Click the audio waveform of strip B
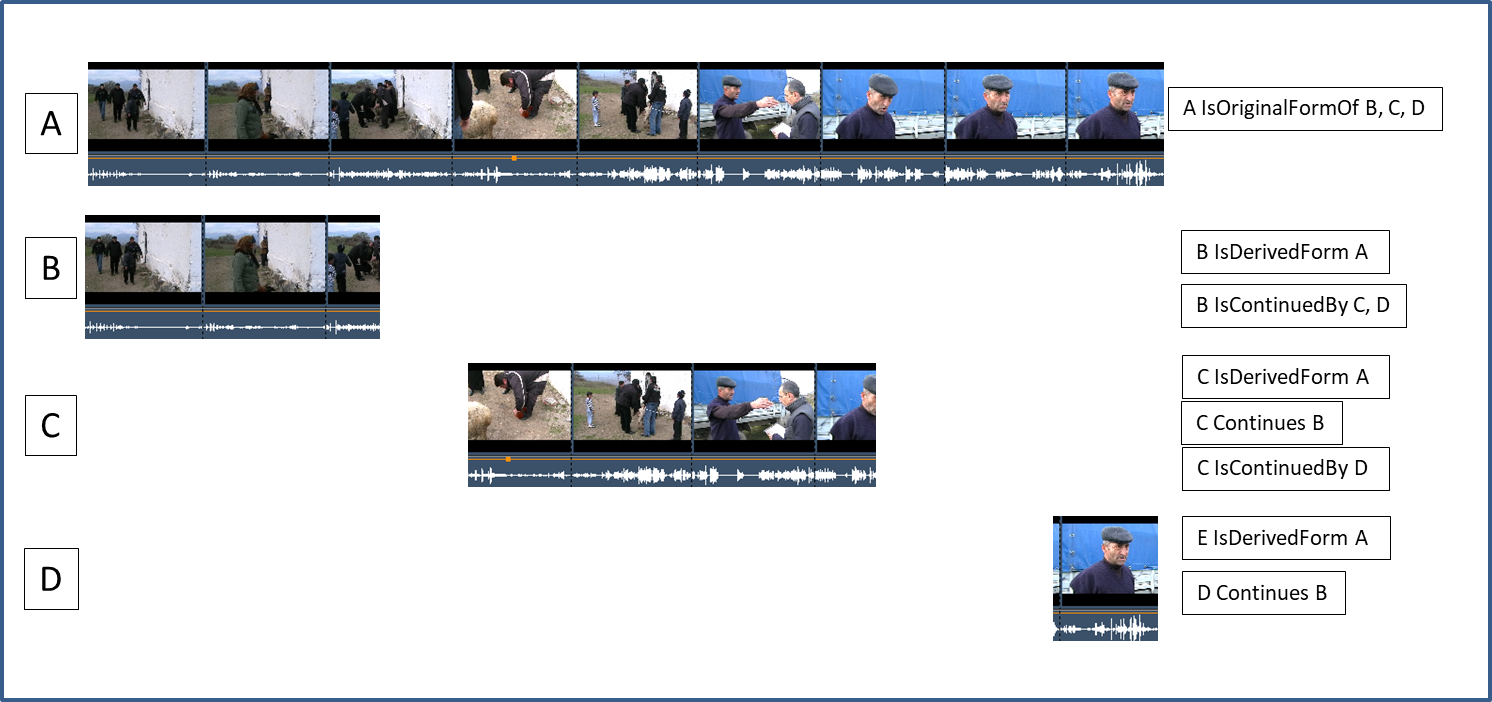This screenshot has height=702, width=1492. (x=232, y=327)
